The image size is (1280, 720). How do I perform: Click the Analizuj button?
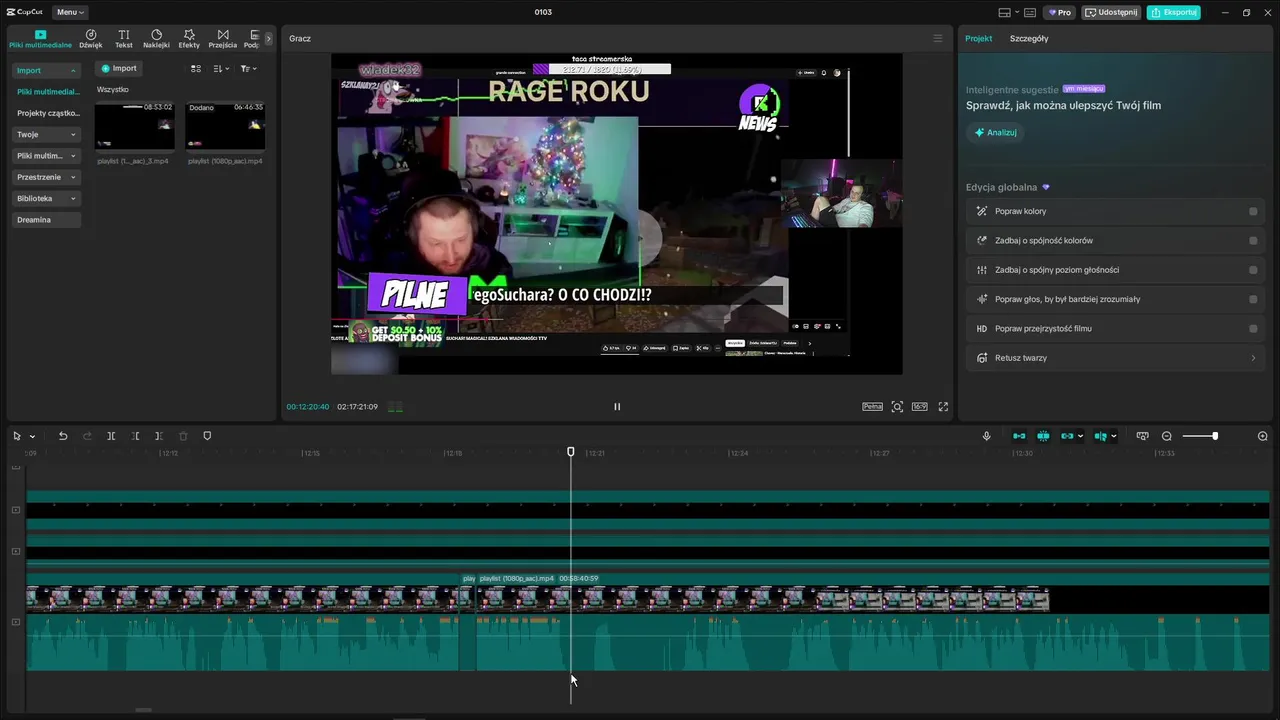[996, 132]
